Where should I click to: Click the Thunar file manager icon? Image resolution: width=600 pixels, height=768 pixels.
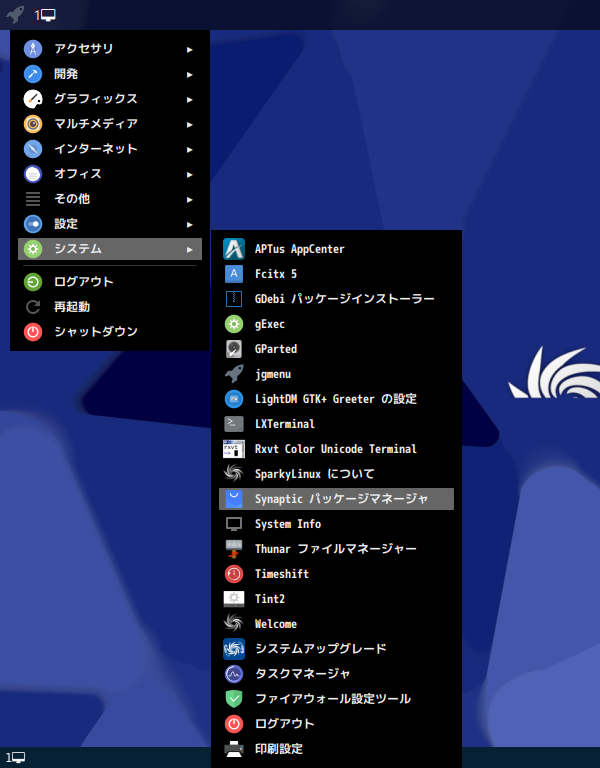(234, 549)
